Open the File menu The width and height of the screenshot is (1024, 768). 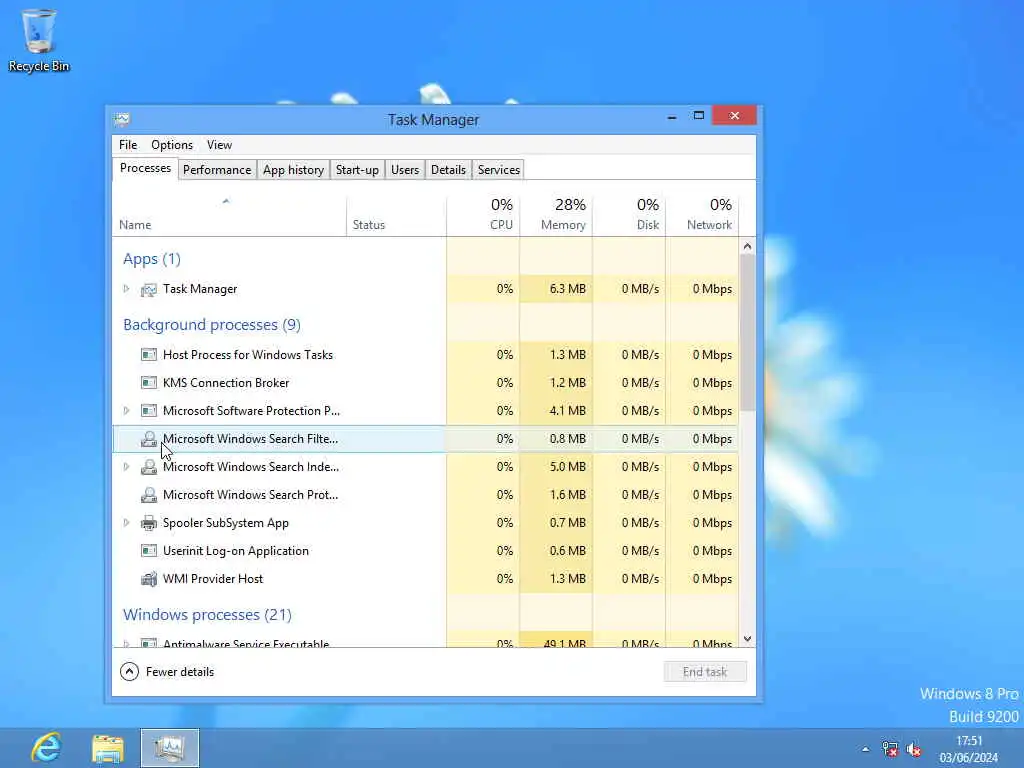click(x=128, y=145)
